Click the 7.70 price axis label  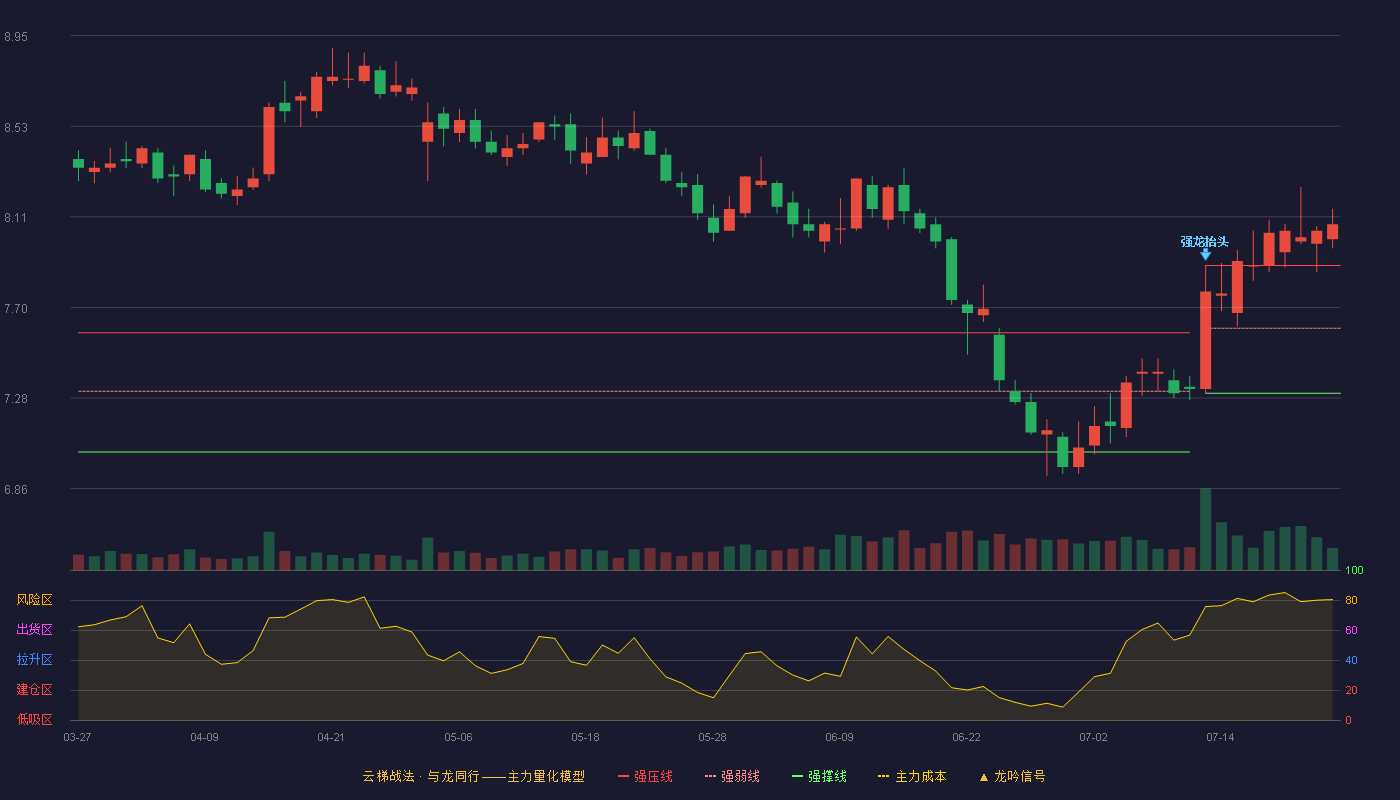click(x=16, y=309)
